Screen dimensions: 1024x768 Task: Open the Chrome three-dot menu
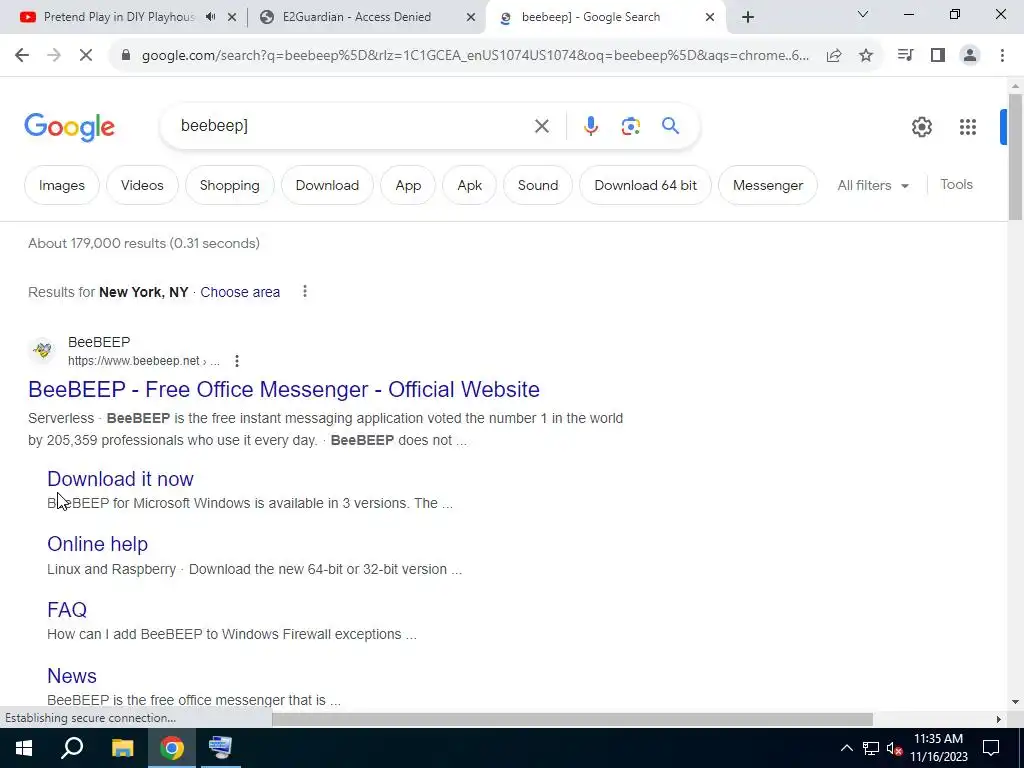pyautogui.click(x=1002, y=56)
